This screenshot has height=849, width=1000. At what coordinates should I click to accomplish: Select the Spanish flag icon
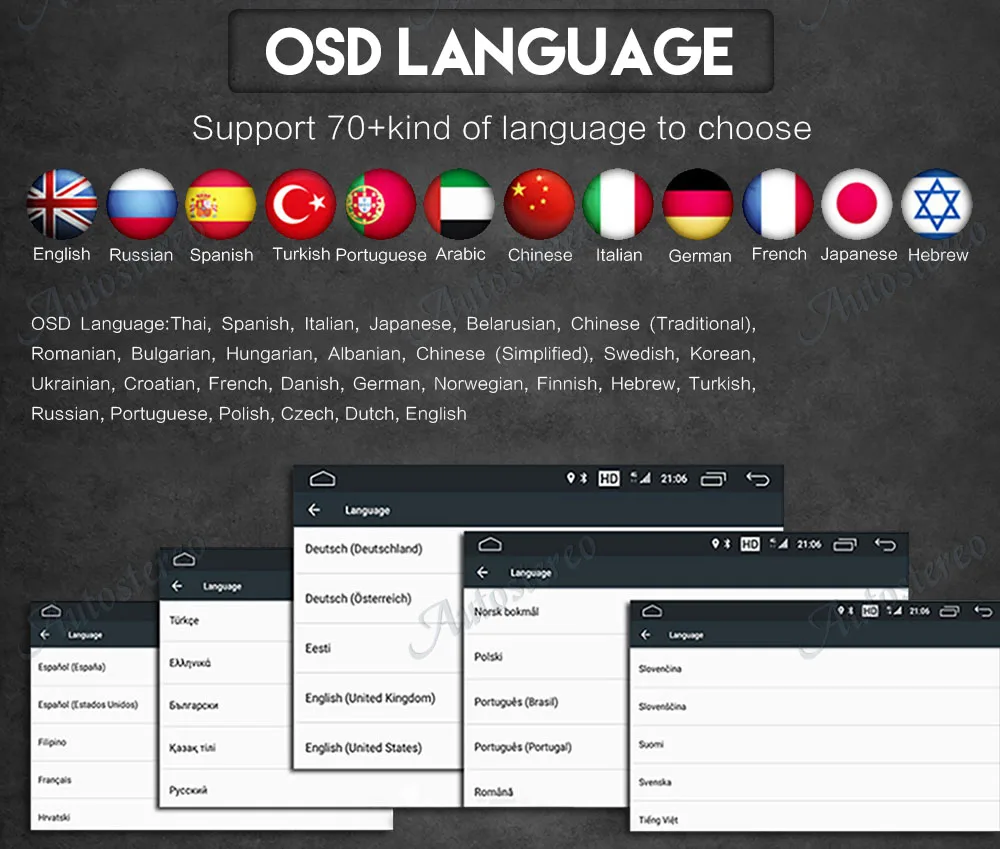click(221, 204)
